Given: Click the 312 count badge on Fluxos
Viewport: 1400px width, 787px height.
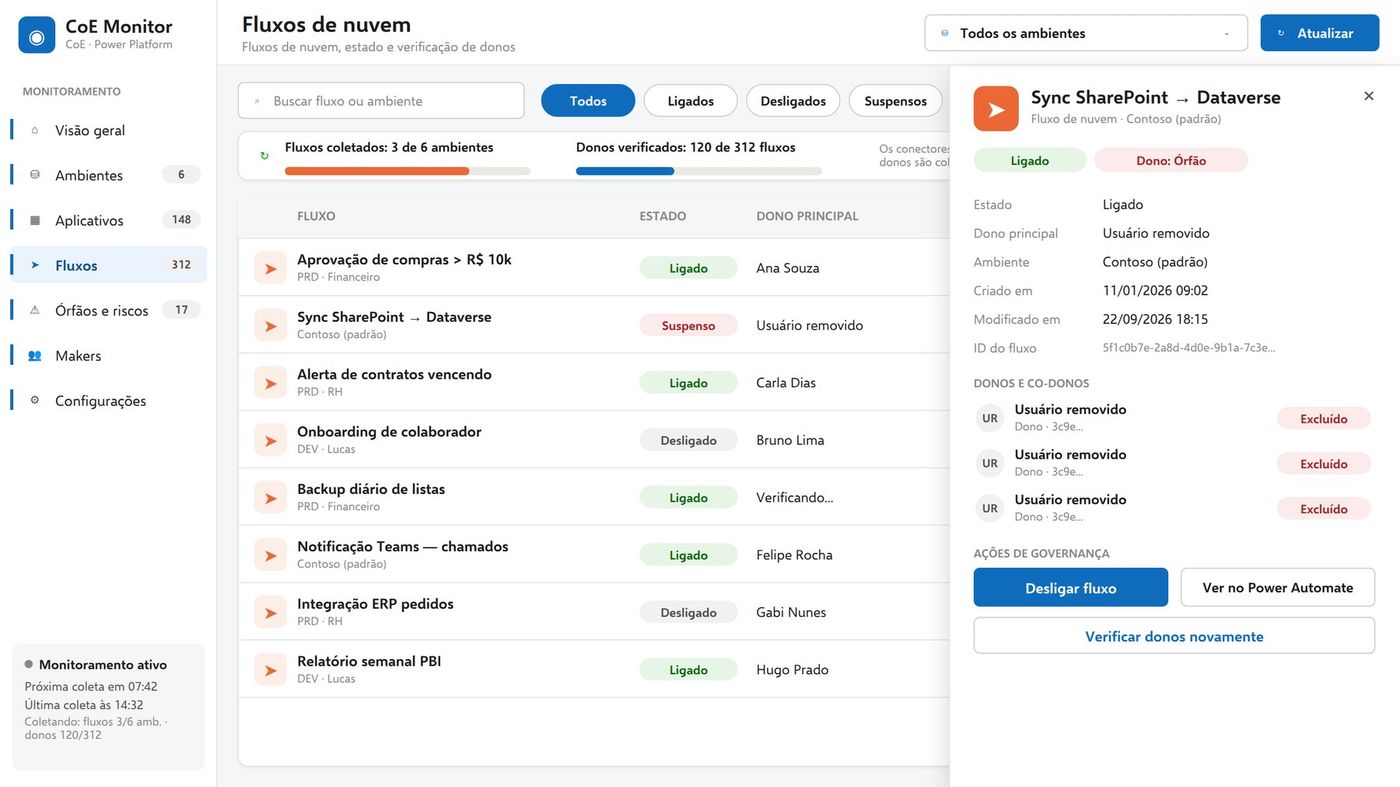Looking at the screenshot, I should (181, 265).
